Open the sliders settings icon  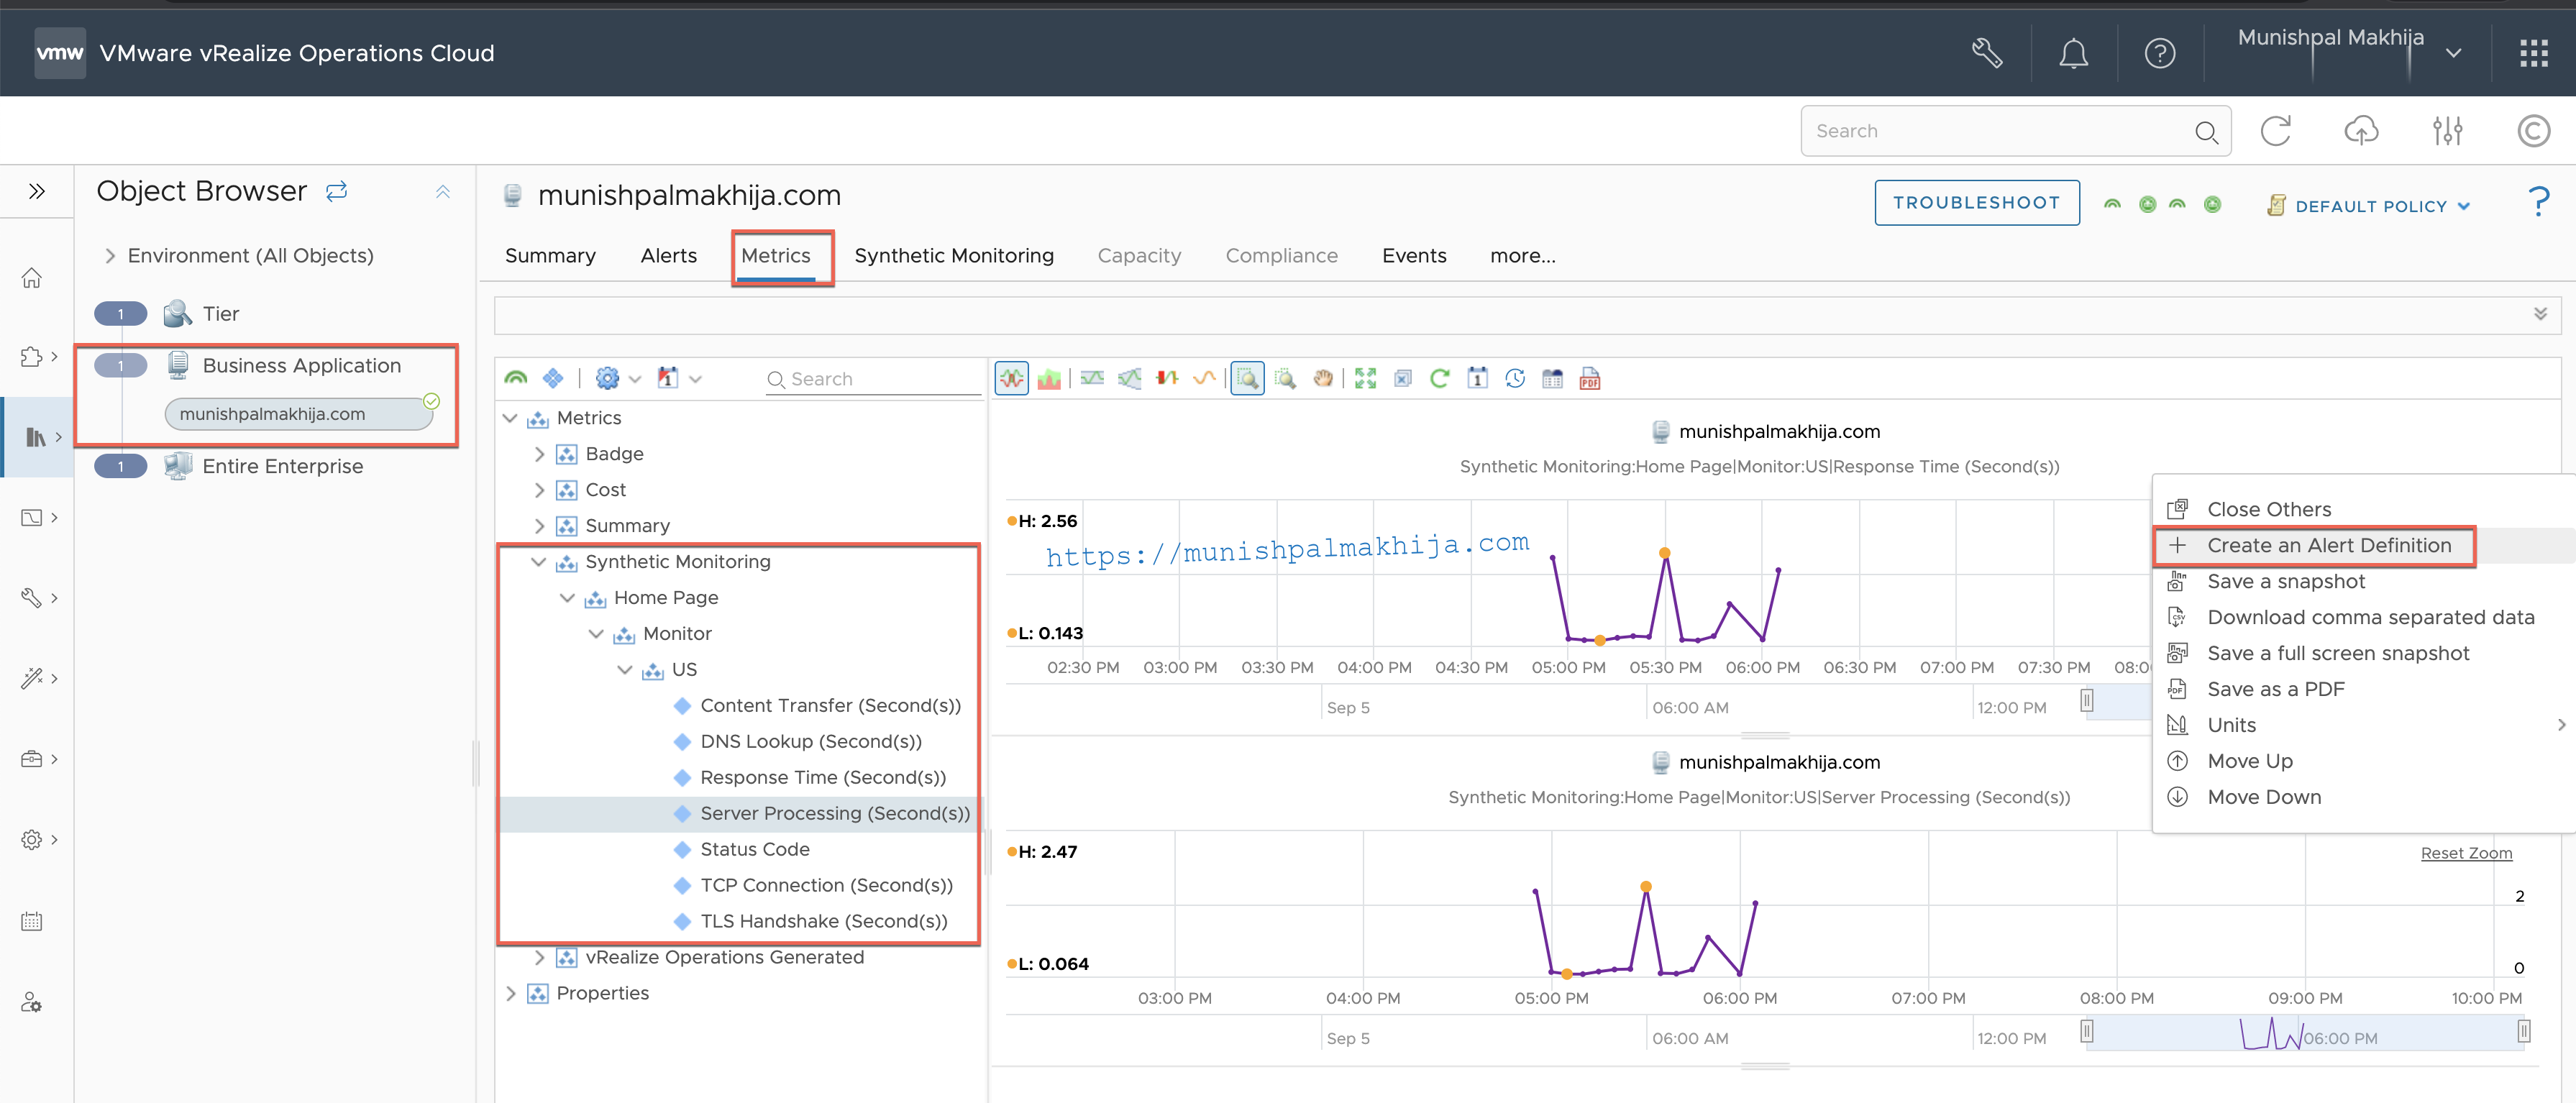[x=2448, y=131]
